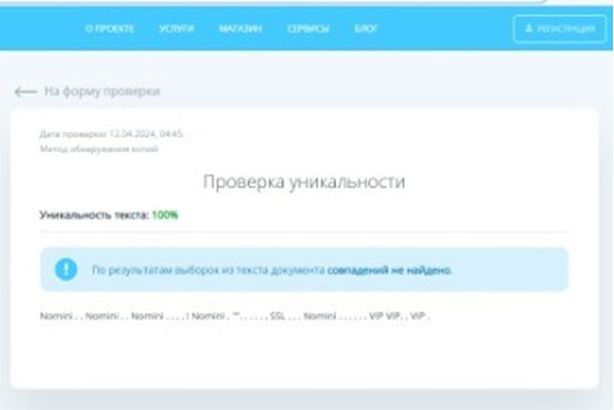Return via the На форму проверки link
The image size is (614, 410).
(x=101, y=92)
